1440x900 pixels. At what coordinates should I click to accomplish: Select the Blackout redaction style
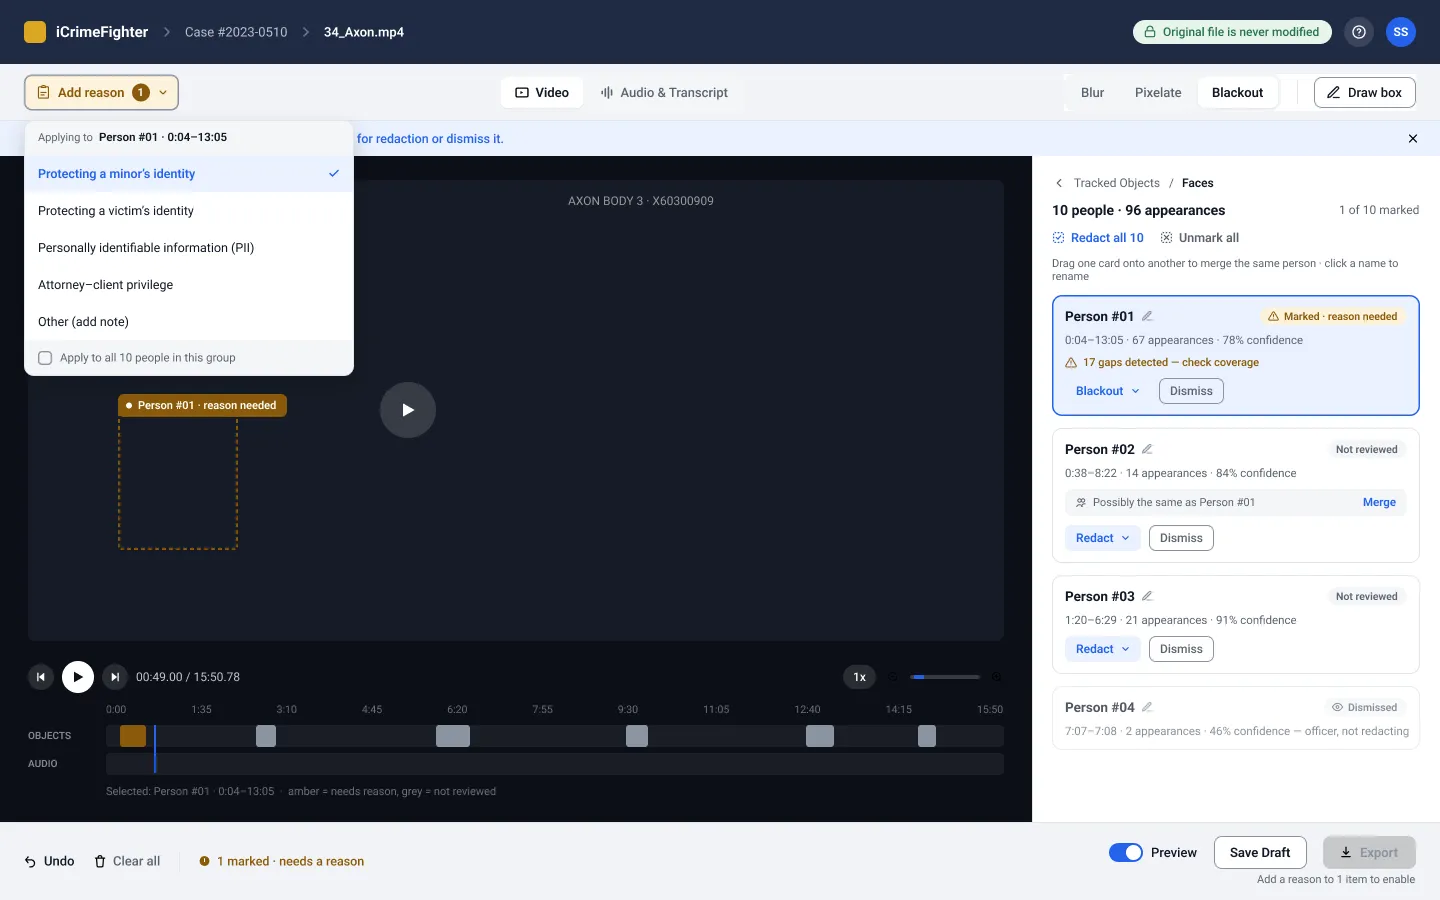coord(1237,92)
